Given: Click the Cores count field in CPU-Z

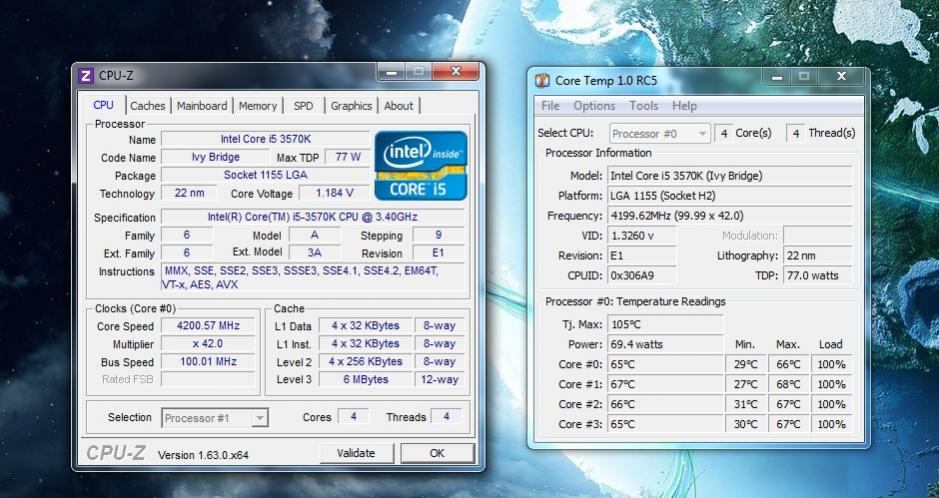Looking at the screenshot, I should pyautogui.click(x=353, y=417).
